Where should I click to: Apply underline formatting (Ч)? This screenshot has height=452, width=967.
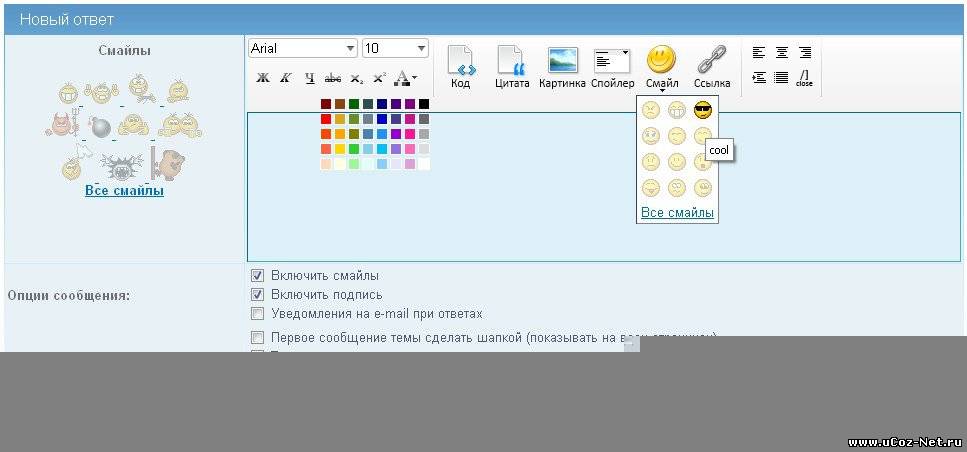(309, 78)
